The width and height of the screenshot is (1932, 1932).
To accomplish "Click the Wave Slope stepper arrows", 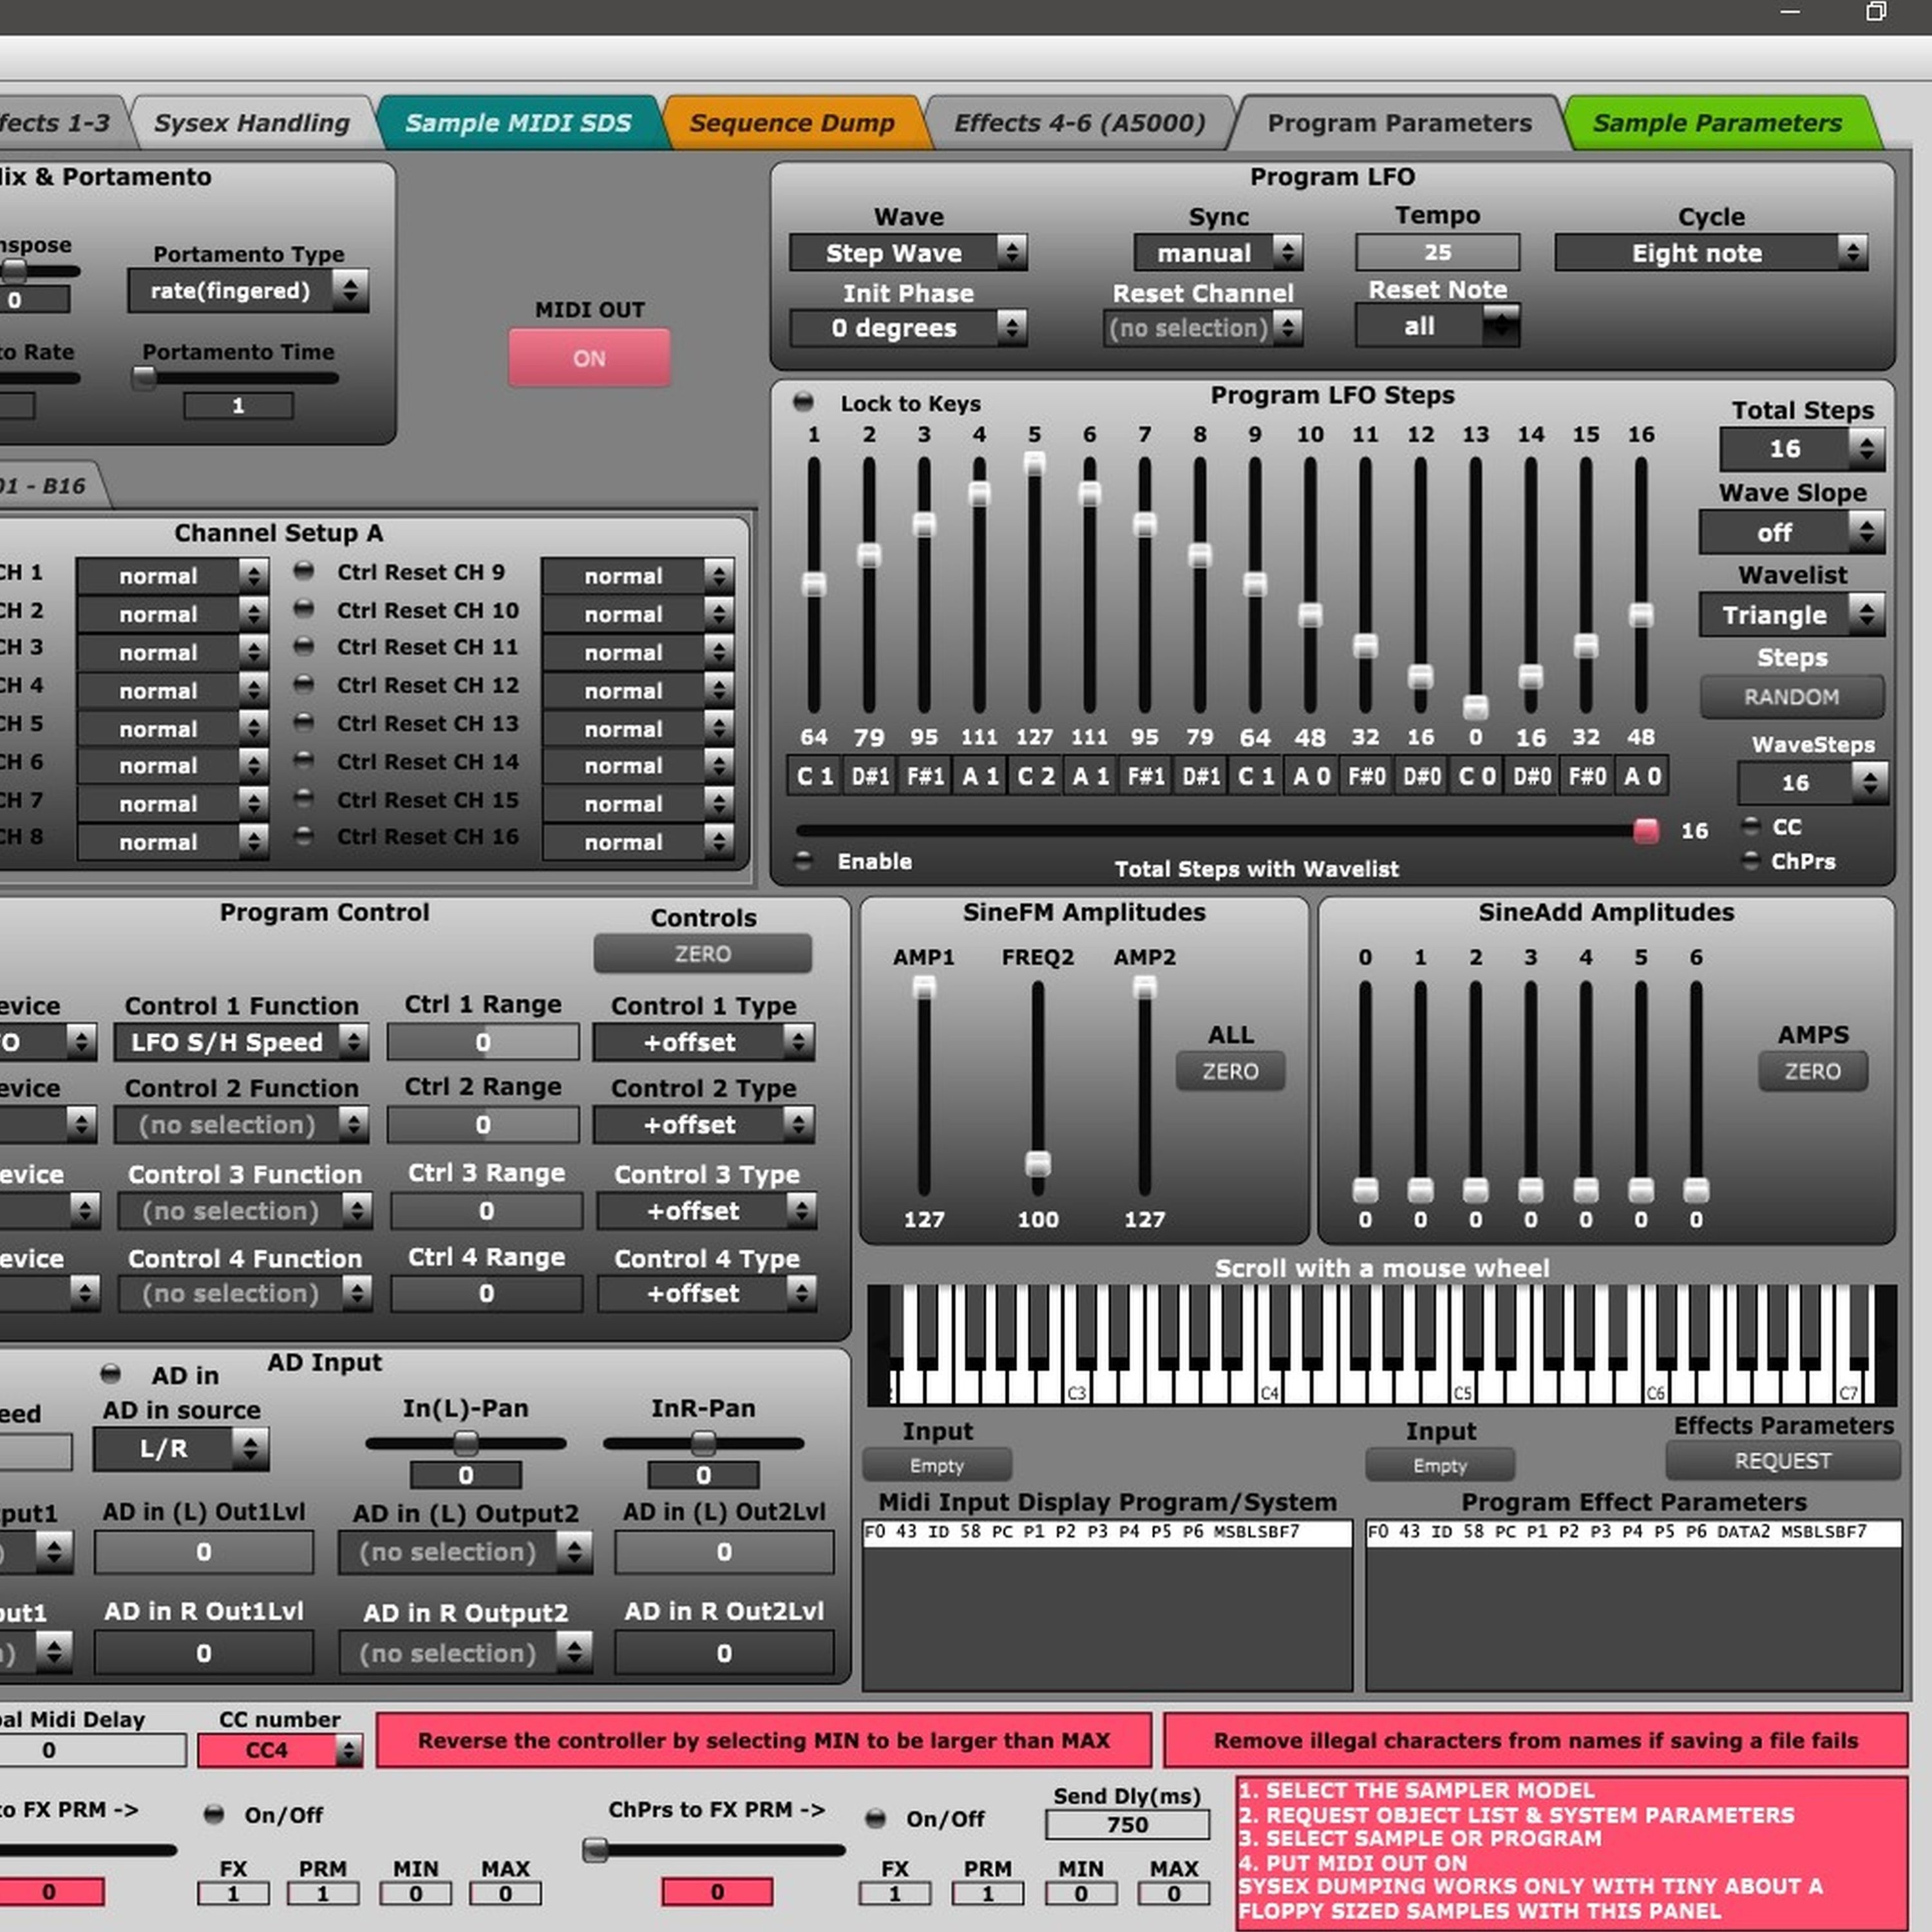I will [1866, 532].
